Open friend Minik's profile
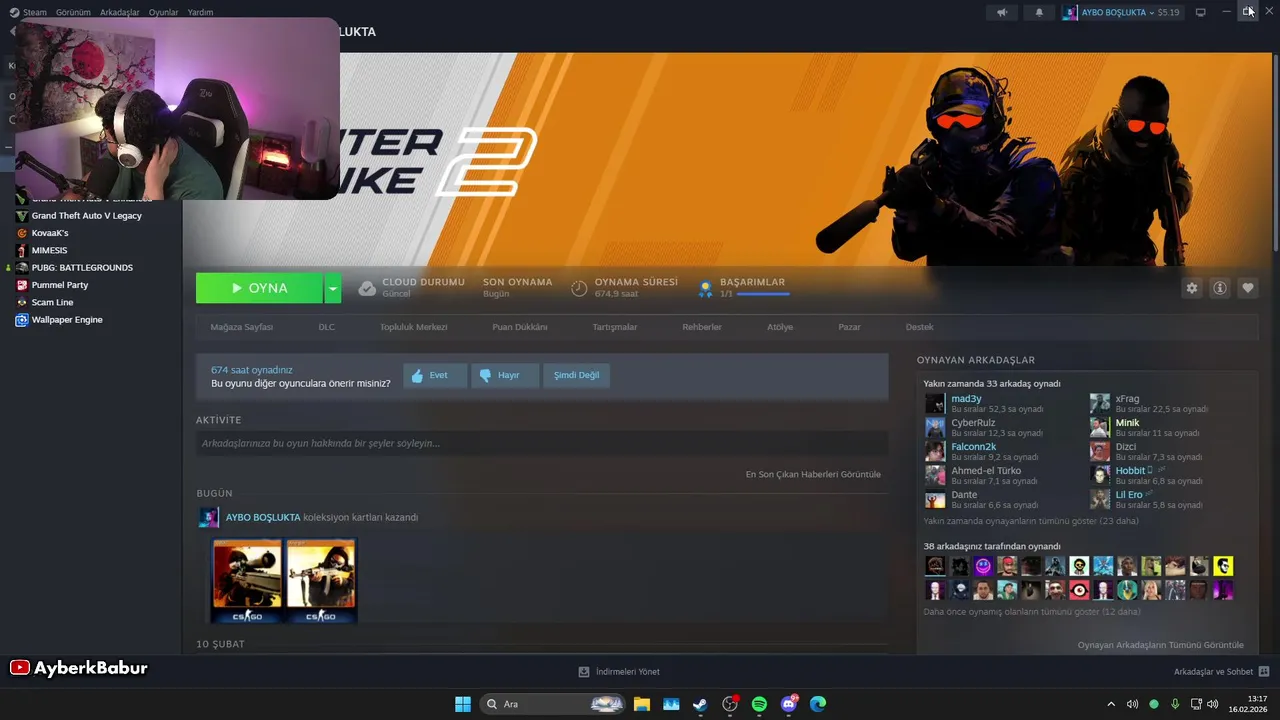 tap(1127, 423)
